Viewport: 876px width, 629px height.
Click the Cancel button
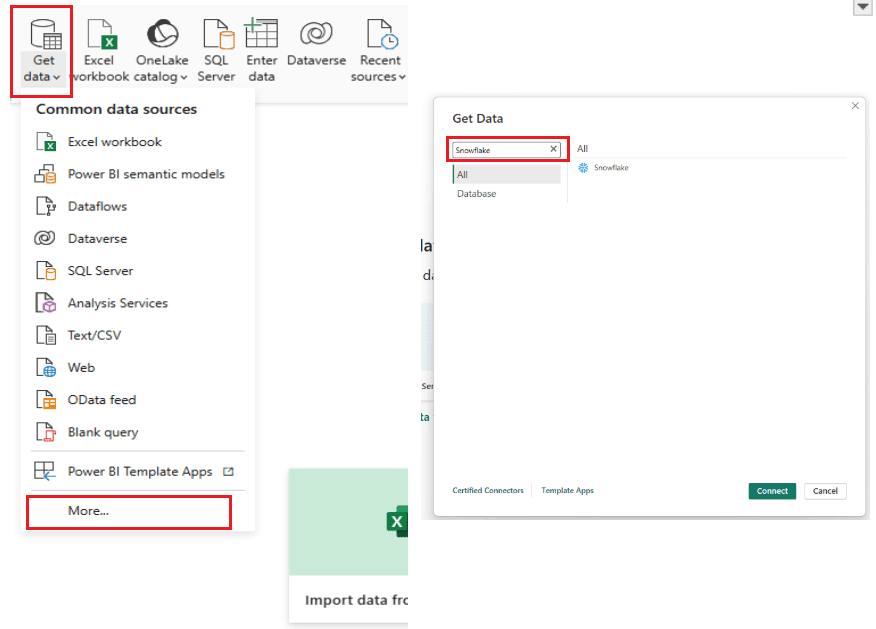(825, 491)
